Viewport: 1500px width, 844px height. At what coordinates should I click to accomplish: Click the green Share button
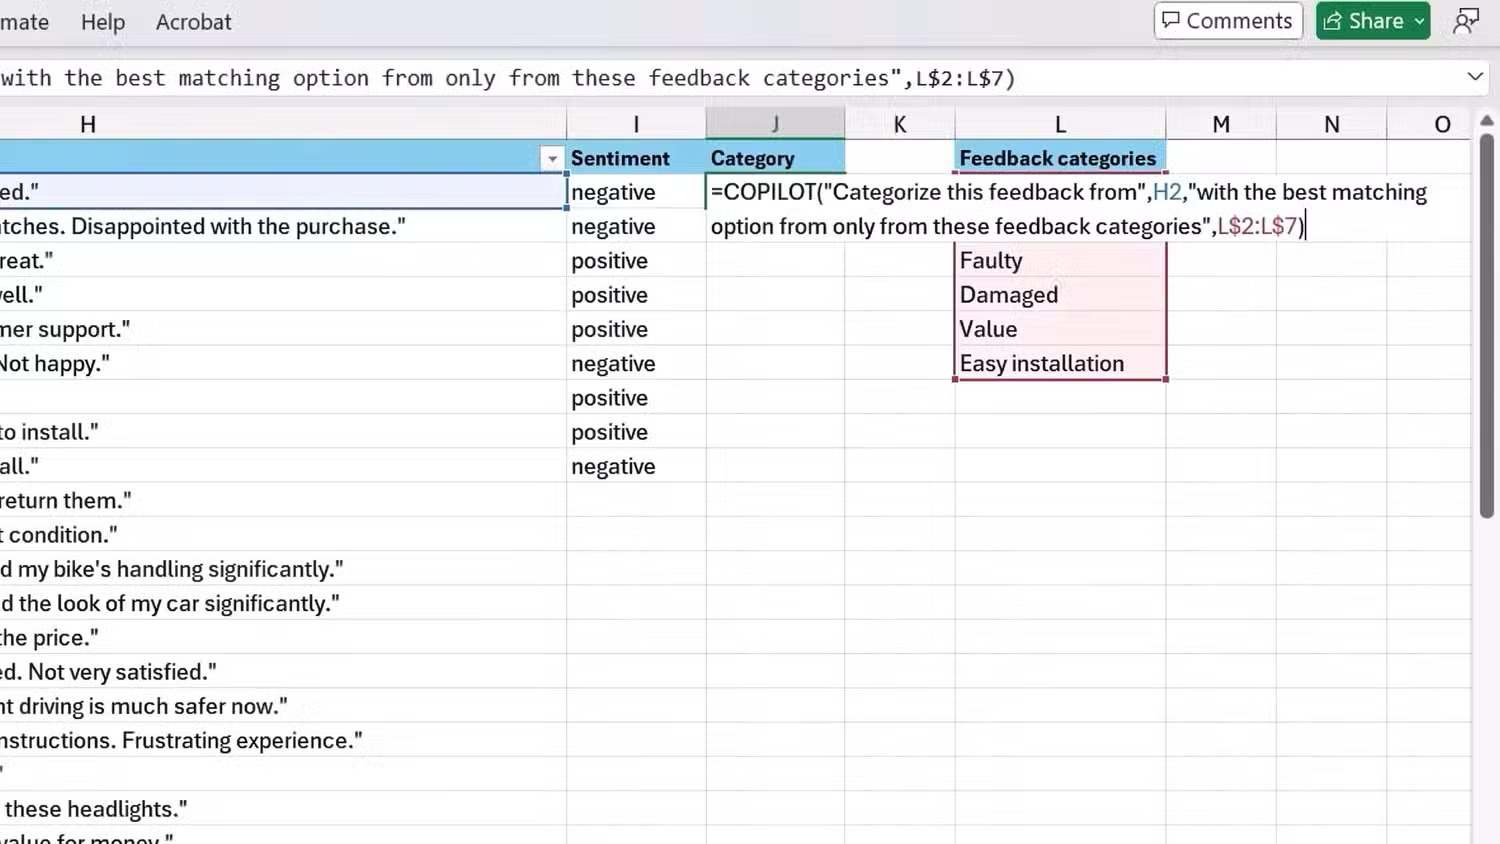[1372, 20]
